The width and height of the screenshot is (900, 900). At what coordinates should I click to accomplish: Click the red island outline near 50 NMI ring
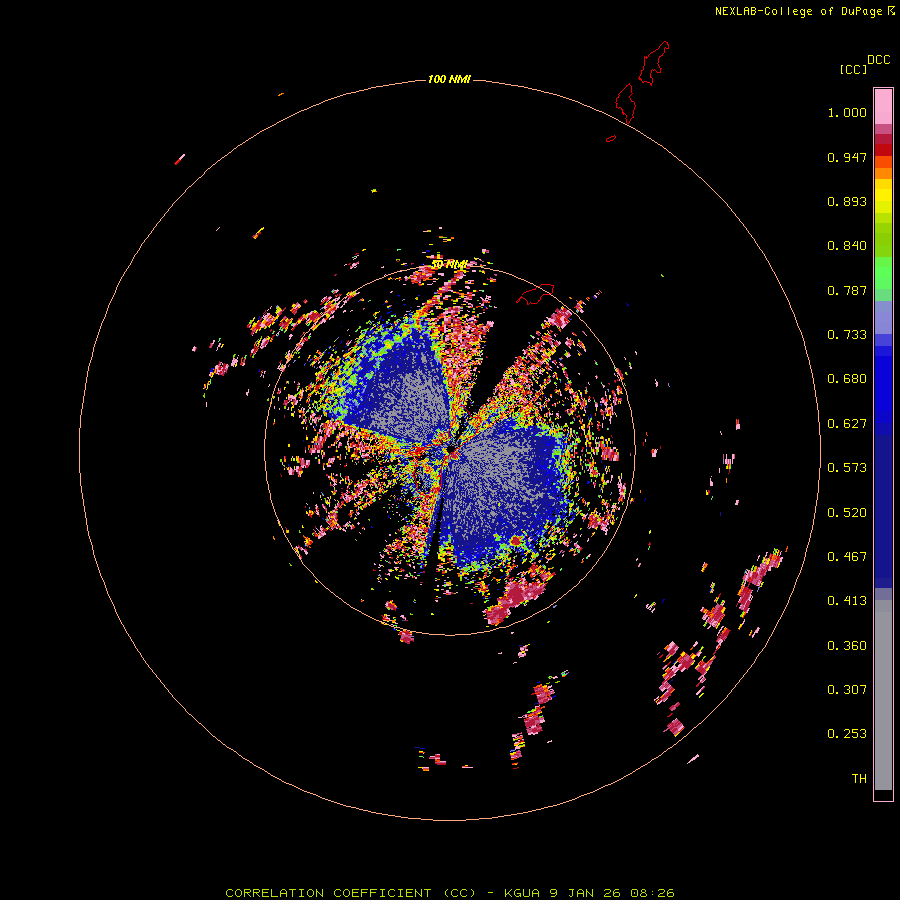535,294
